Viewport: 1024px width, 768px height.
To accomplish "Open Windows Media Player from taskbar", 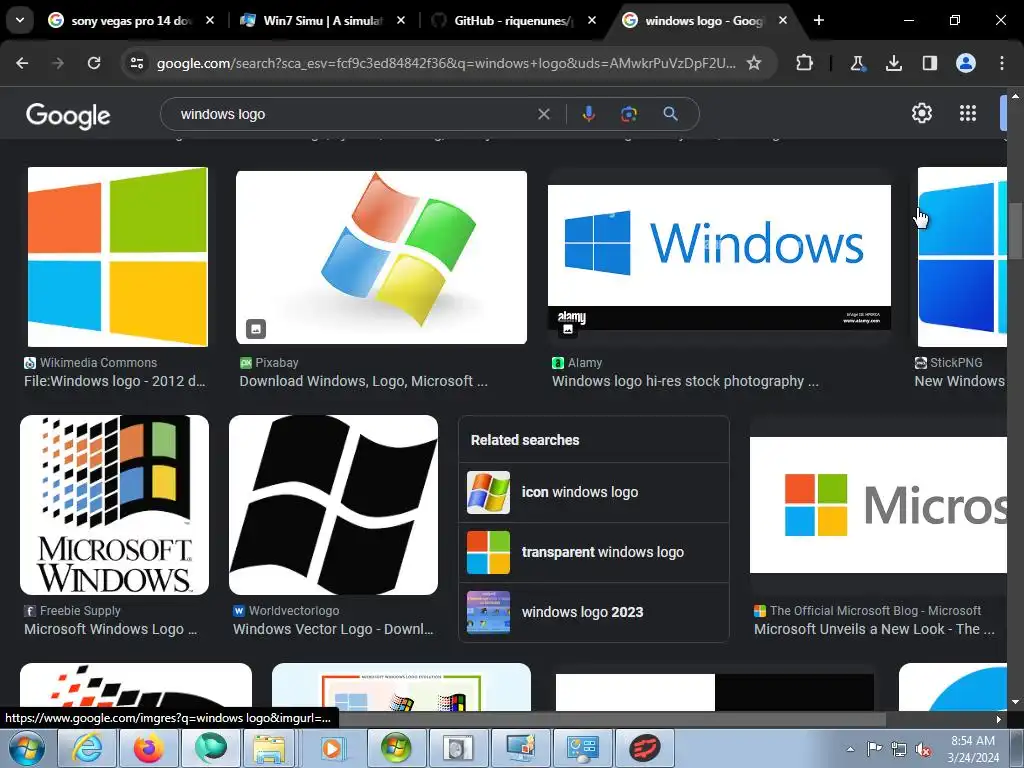I will click(x=332, y=748).
